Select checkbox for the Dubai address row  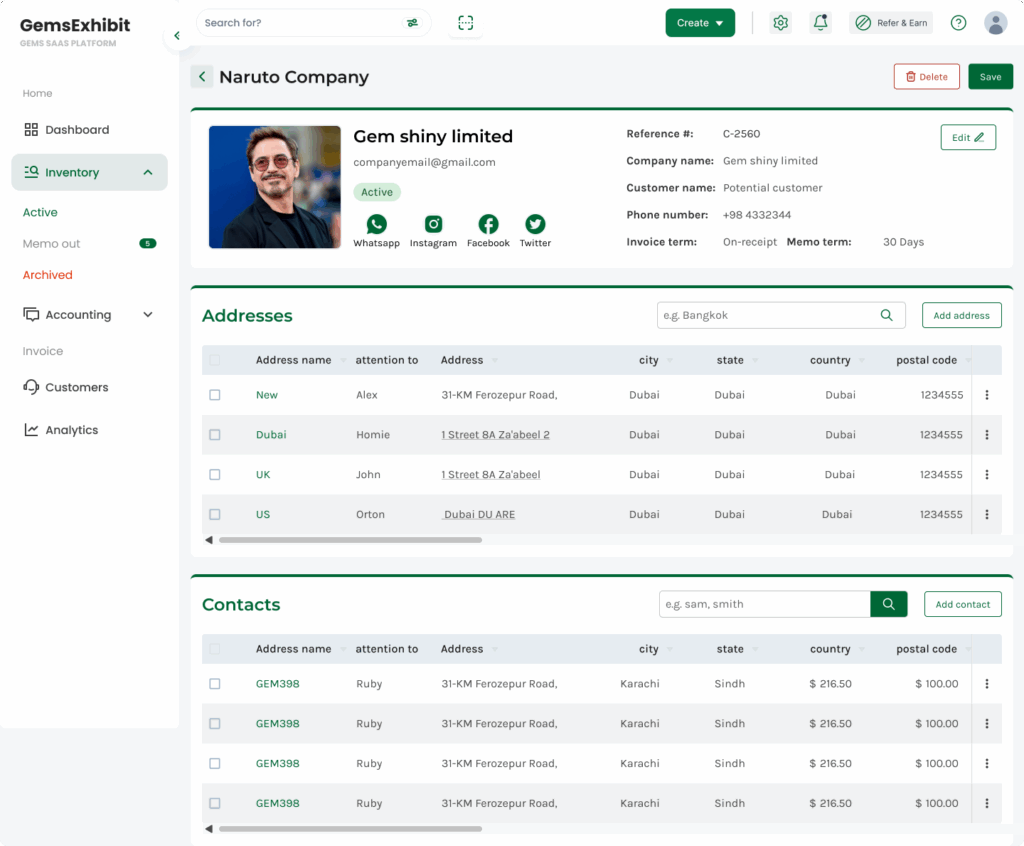215,435
